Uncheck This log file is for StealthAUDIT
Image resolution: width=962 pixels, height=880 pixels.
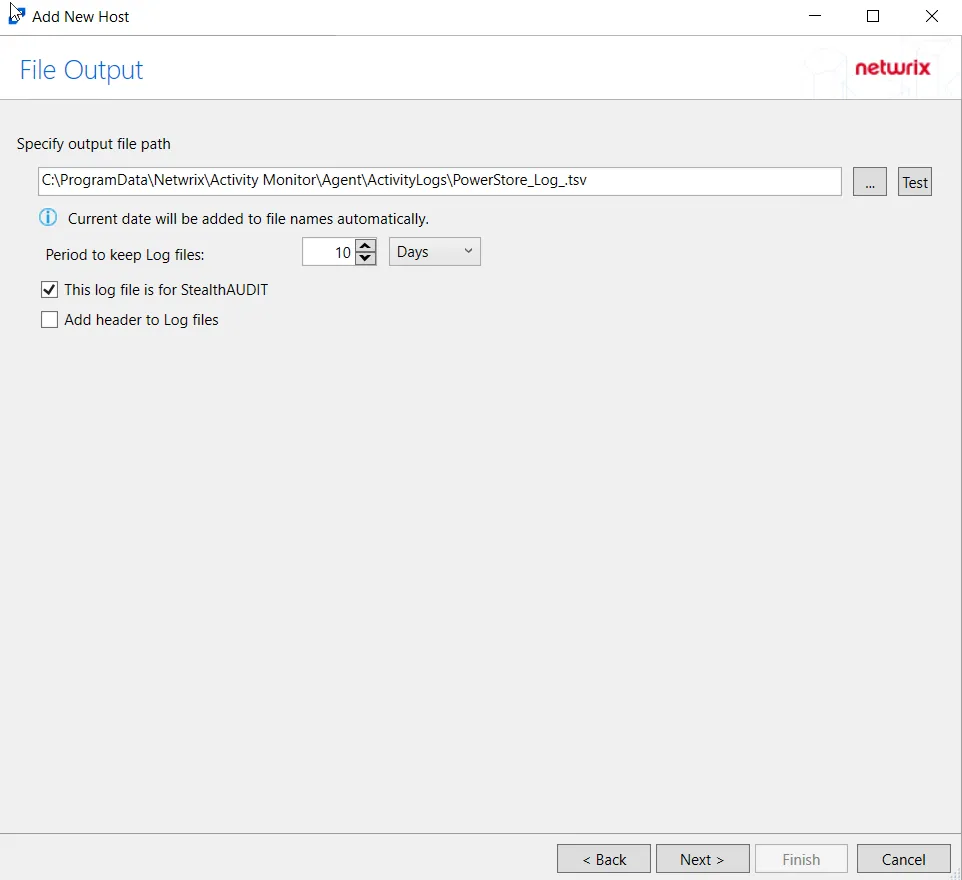tap(49, 290)
